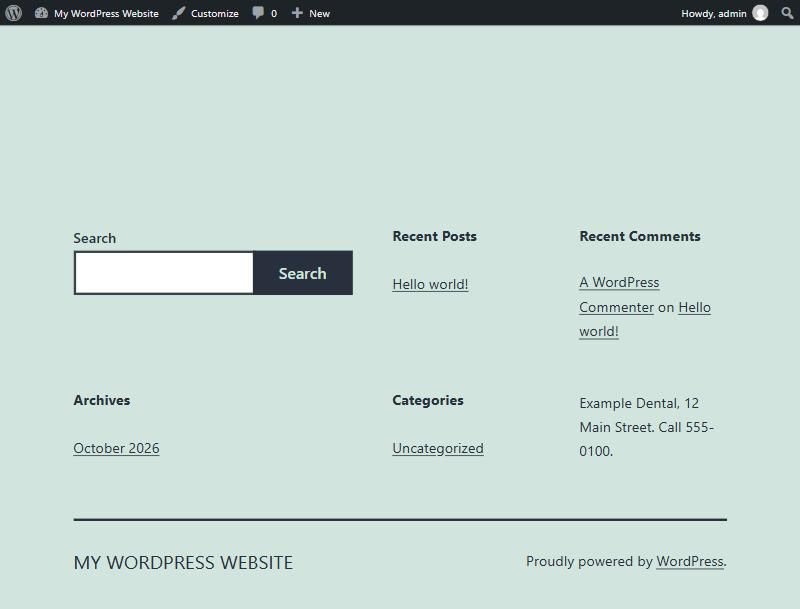Click the admin avatar icon
The height and width of the screenshot is (609, 800).
760,13
